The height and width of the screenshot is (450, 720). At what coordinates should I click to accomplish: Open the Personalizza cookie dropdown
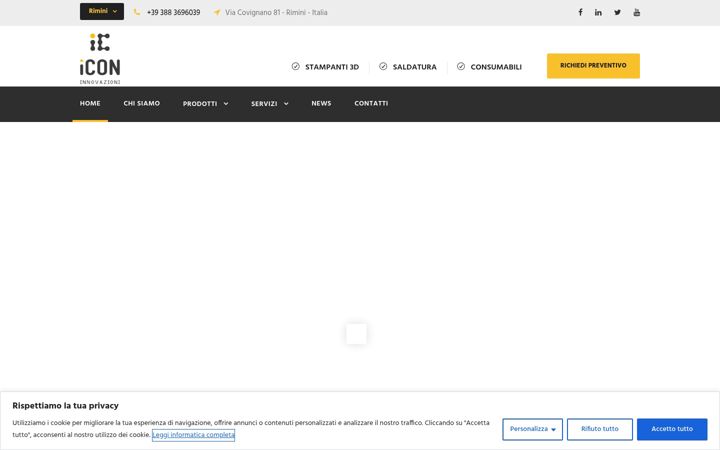point(533,429)
